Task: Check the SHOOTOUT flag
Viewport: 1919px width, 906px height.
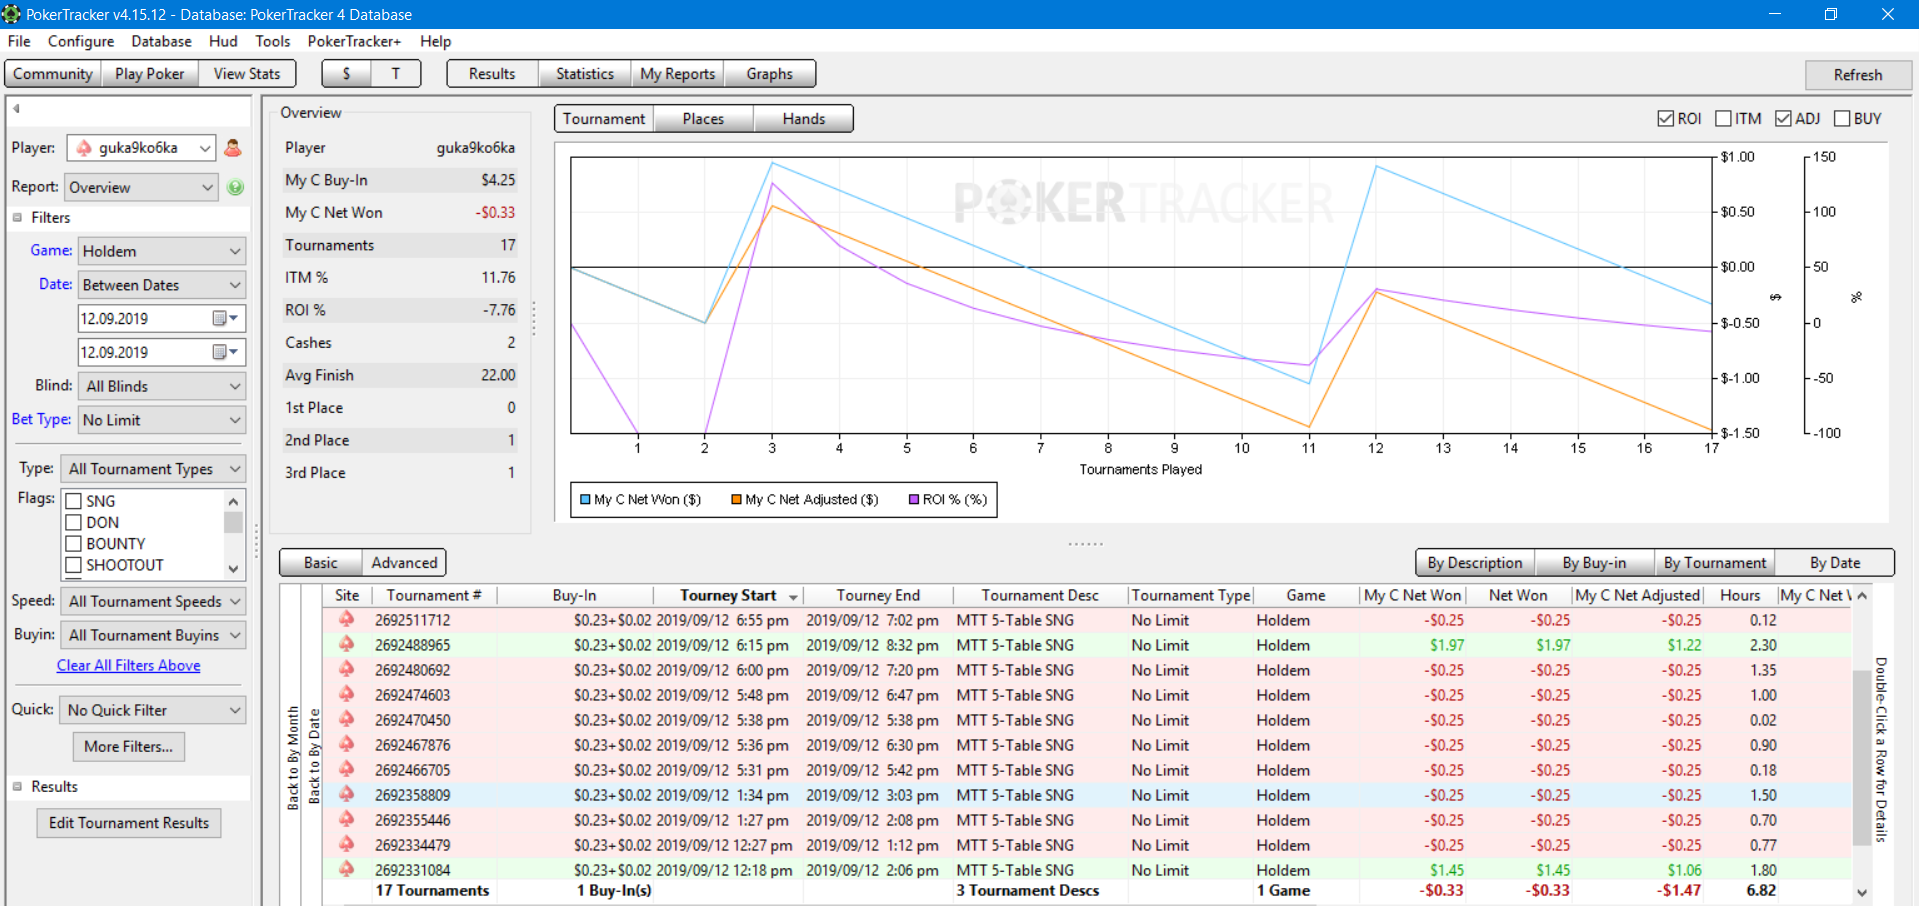Action: coord(73,565)
